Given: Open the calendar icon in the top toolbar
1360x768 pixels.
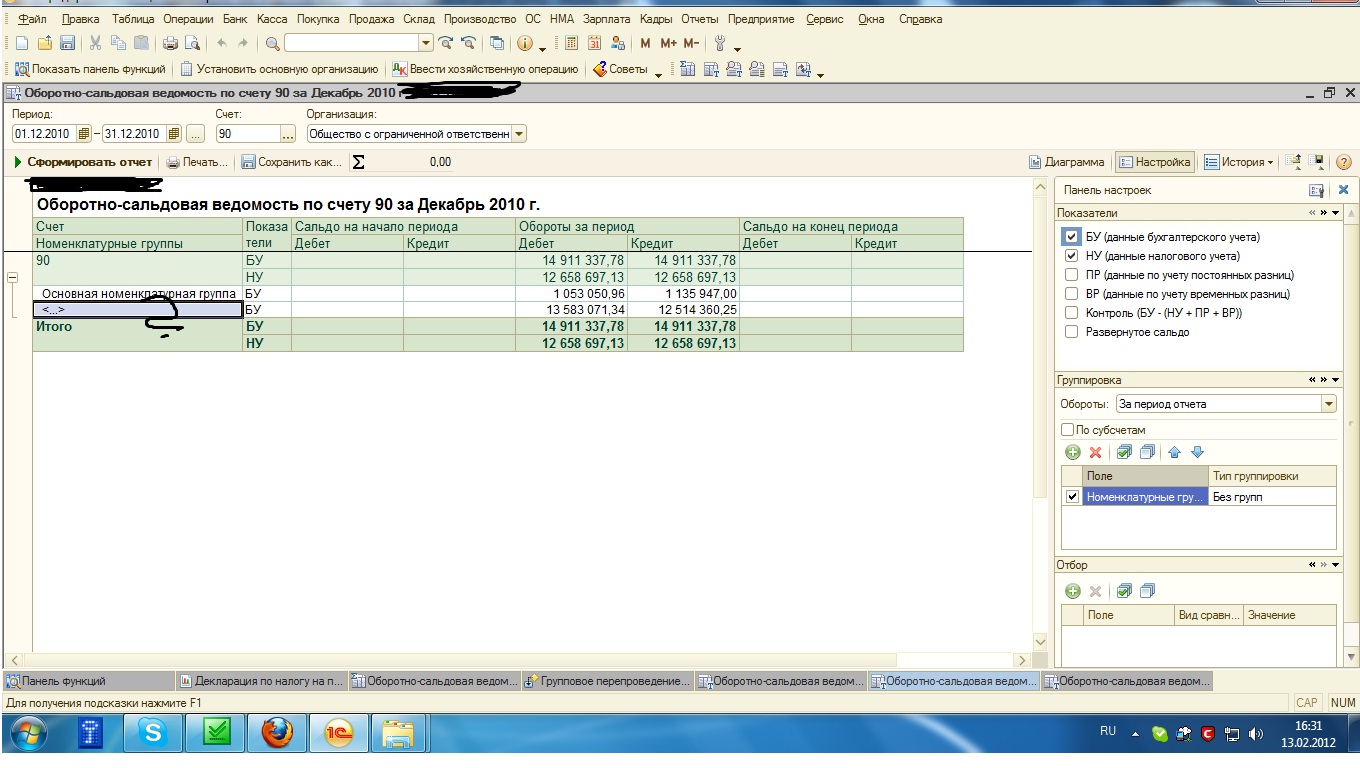Looking at the screenshot, I should click(x=595, y=43).
